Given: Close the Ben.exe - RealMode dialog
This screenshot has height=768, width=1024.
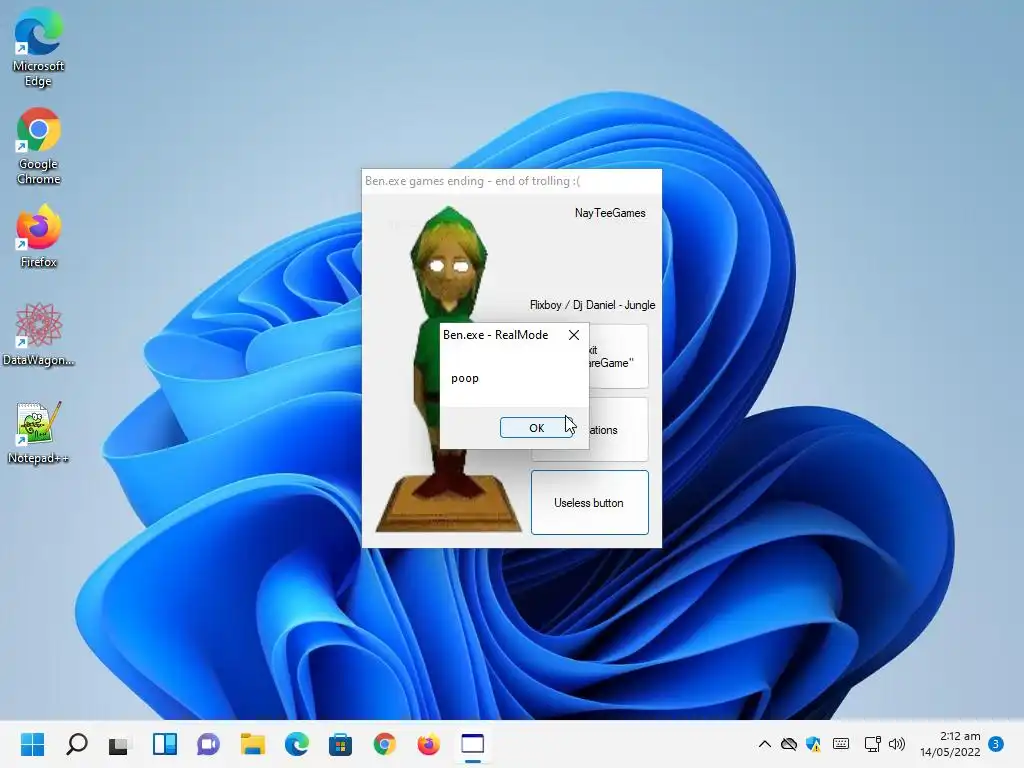Looking at the screenshot, I should click(574, 335).
